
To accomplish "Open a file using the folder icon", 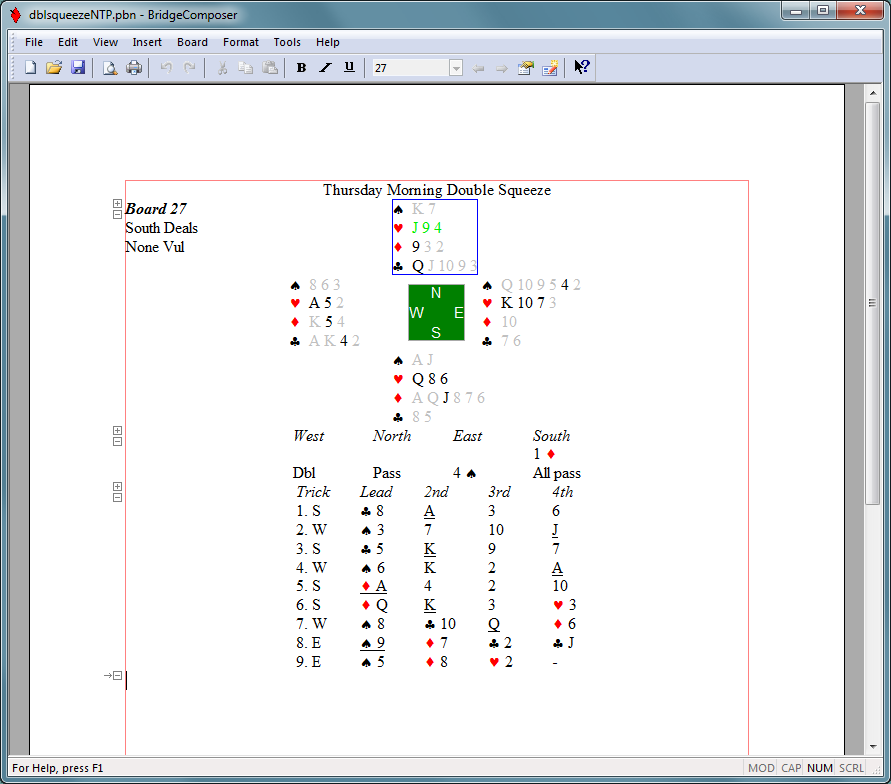I will [x=54, y=68].
